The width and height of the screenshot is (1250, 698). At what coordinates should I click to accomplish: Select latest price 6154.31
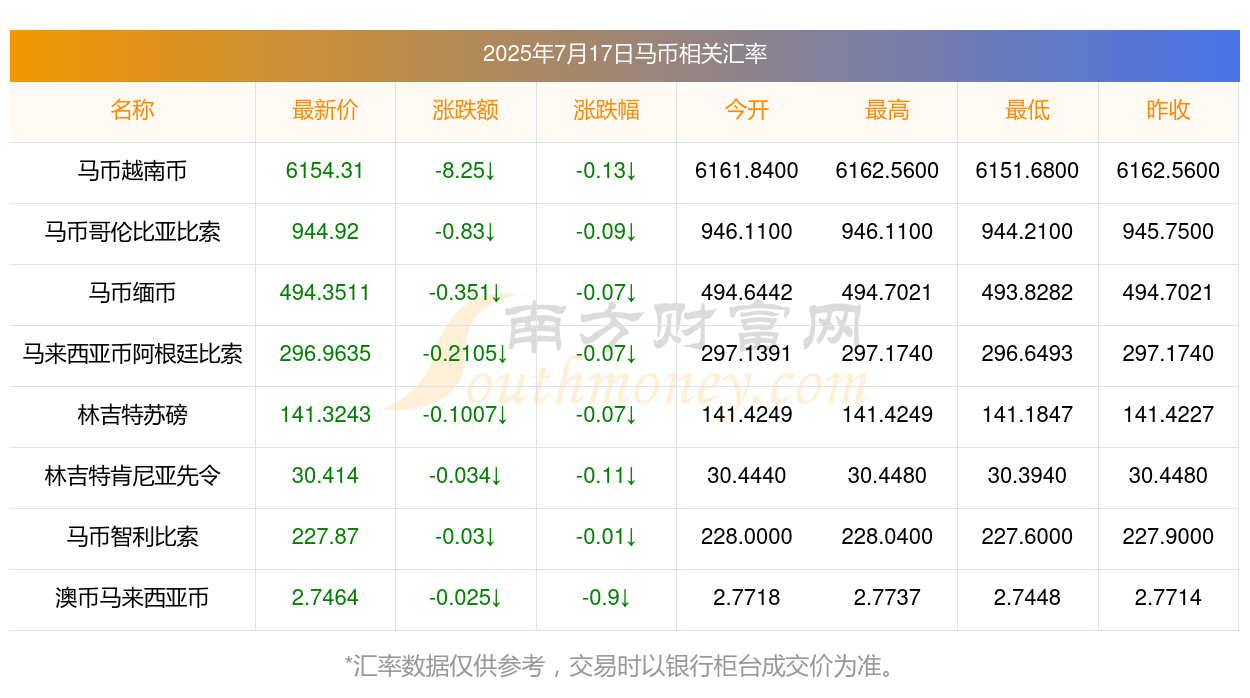click(325, 171)
